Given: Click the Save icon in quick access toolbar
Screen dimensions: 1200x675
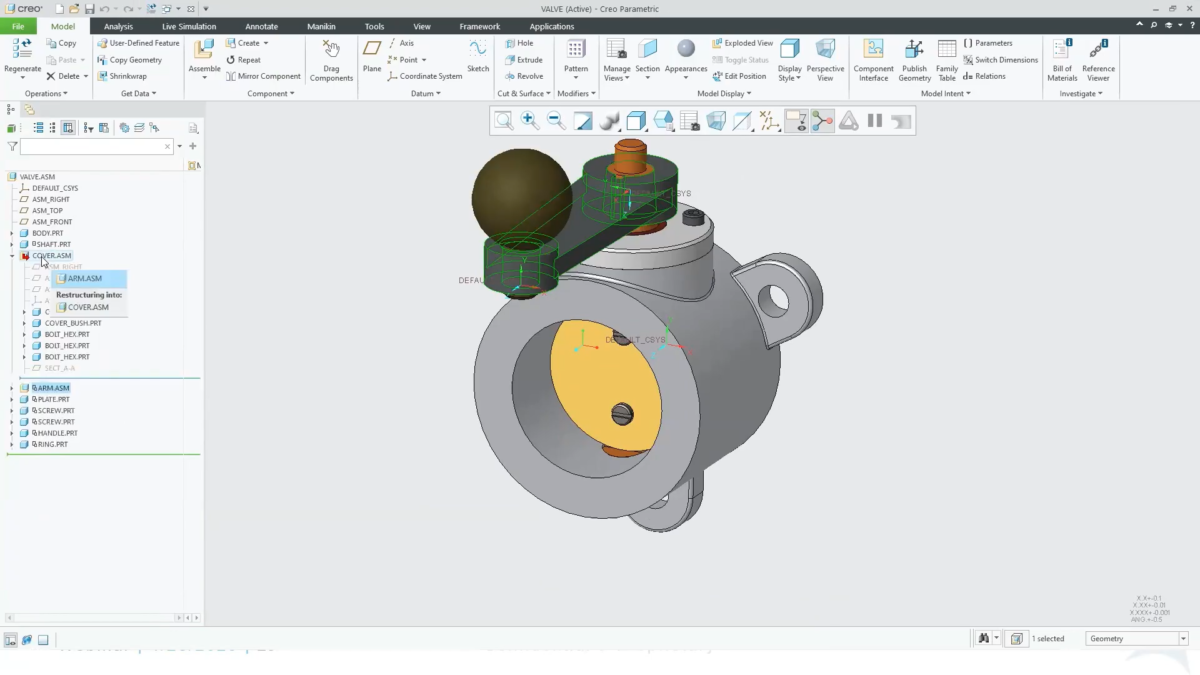Looking at the screenshot, I should [x=89, y=9].
